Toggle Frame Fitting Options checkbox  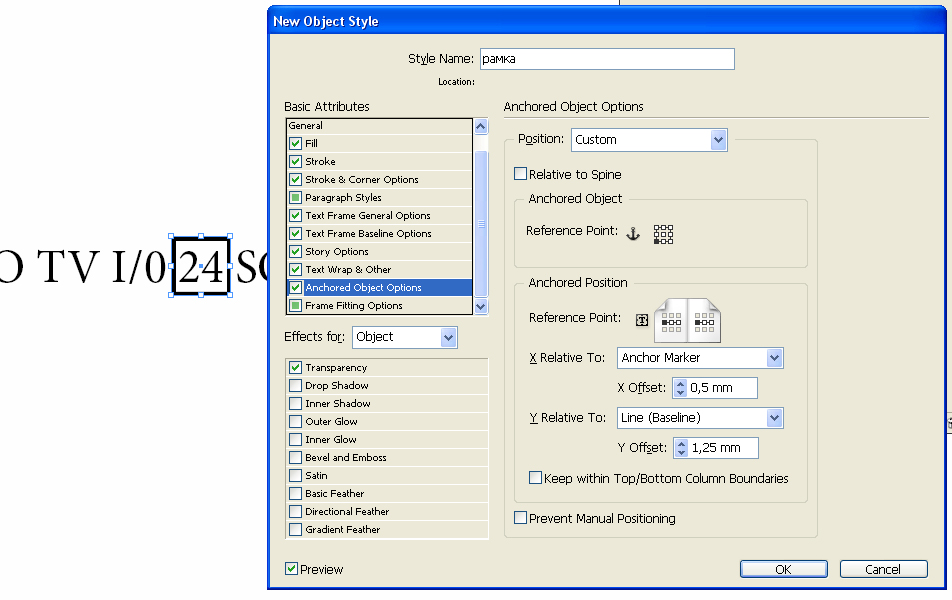pos(296,305)
